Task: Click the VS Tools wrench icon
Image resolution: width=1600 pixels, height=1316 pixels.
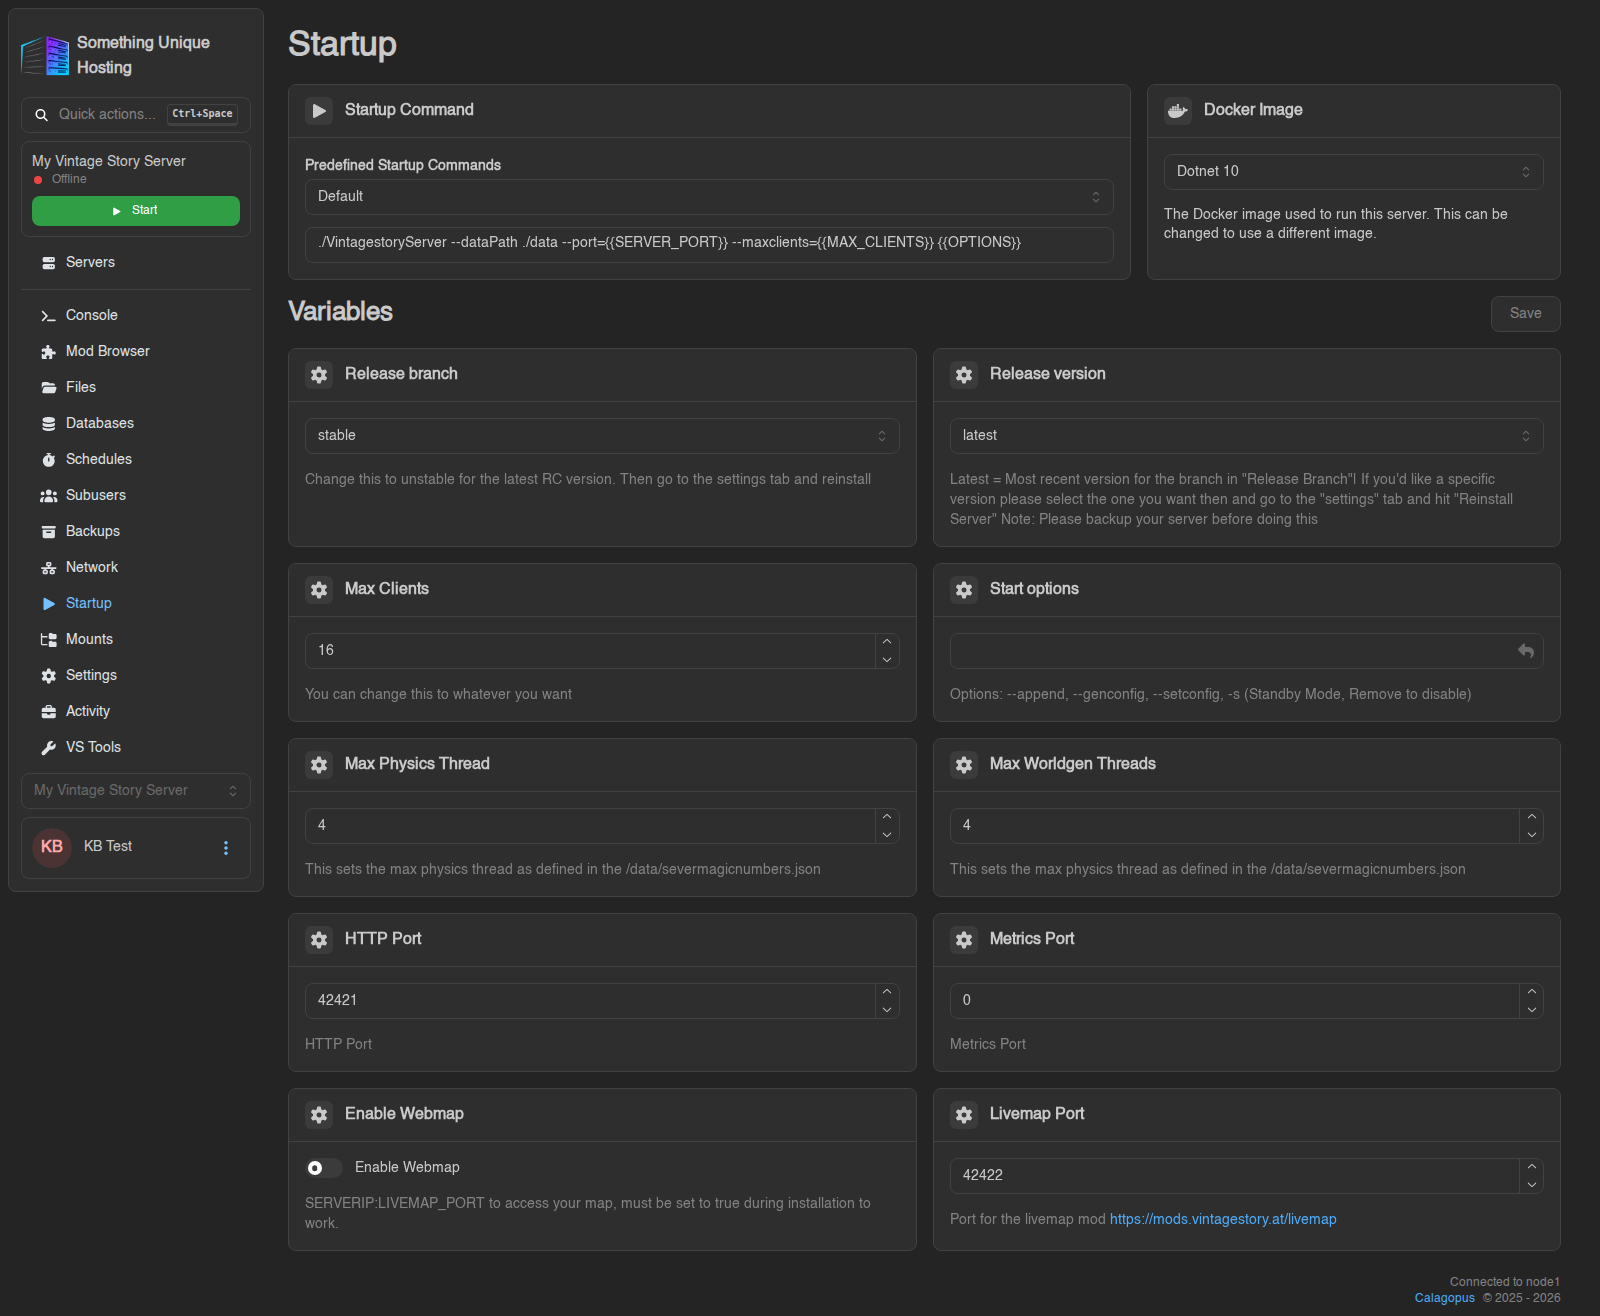Action: coord(48,748)
